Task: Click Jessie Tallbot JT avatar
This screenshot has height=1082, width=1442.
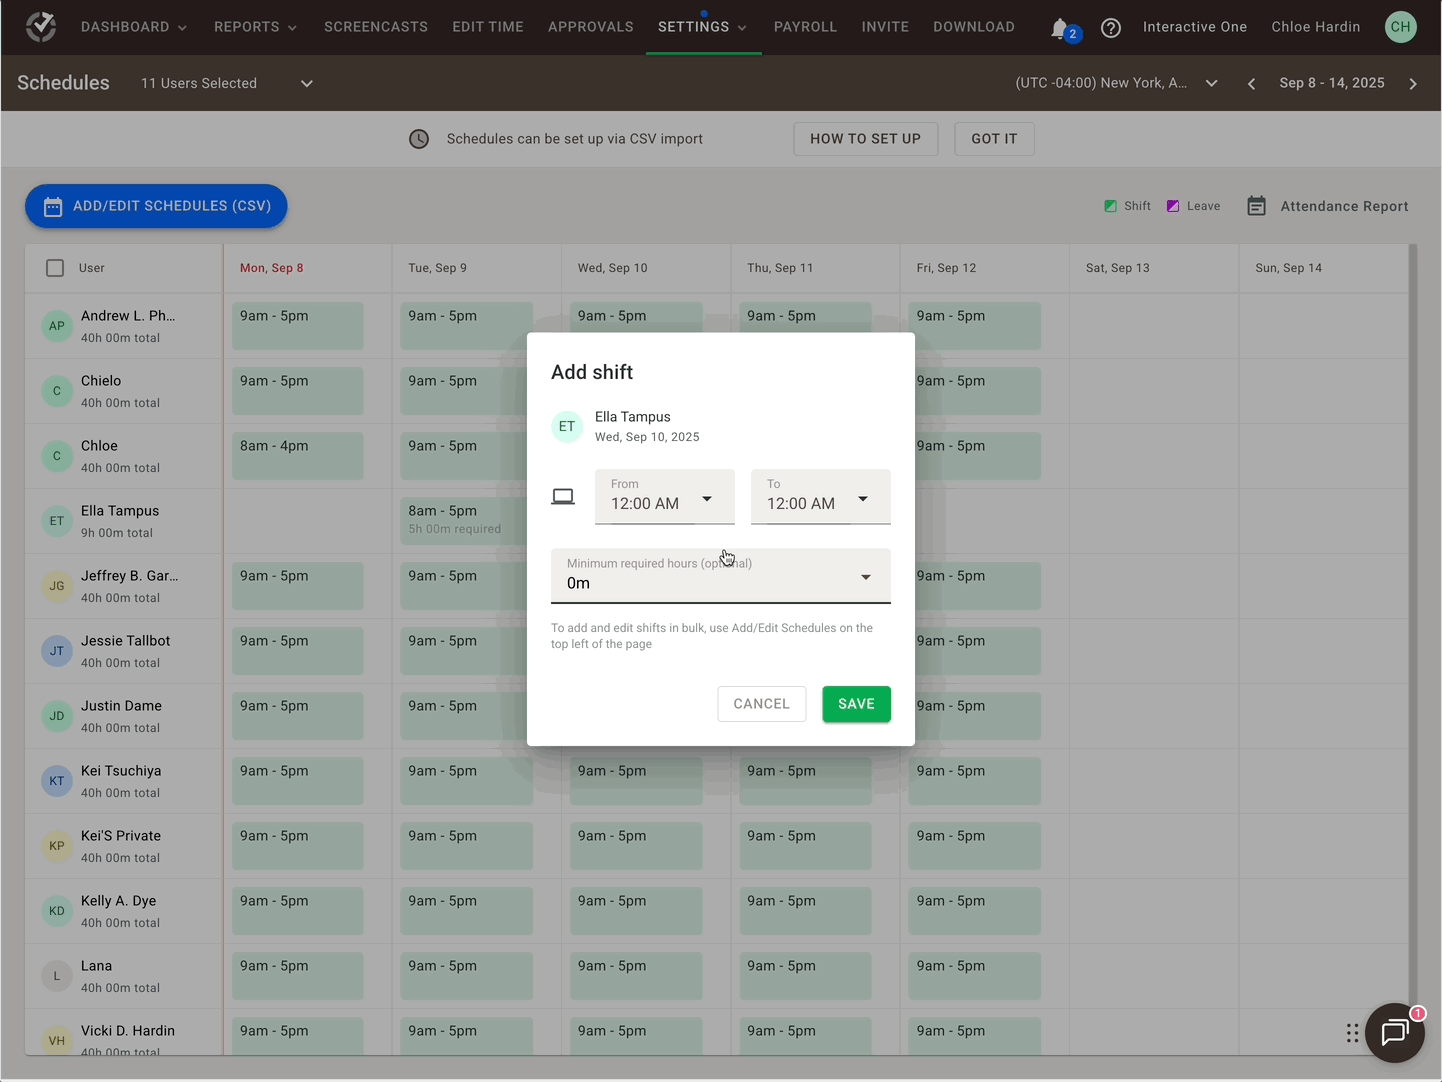Action: tap(57, 651)
